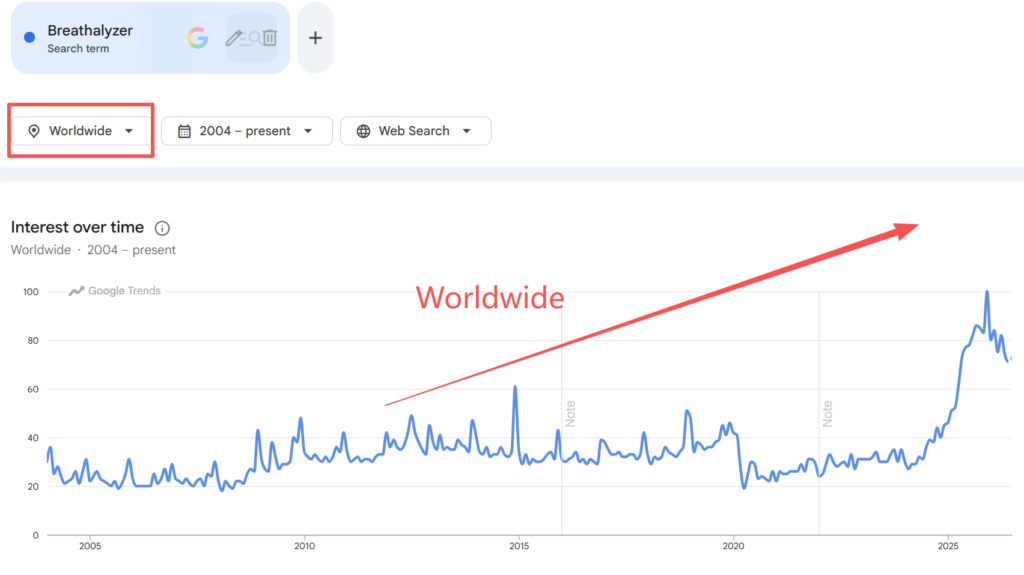
Task: Click the Breathalyzer search term text
Action: click(90, 31)
